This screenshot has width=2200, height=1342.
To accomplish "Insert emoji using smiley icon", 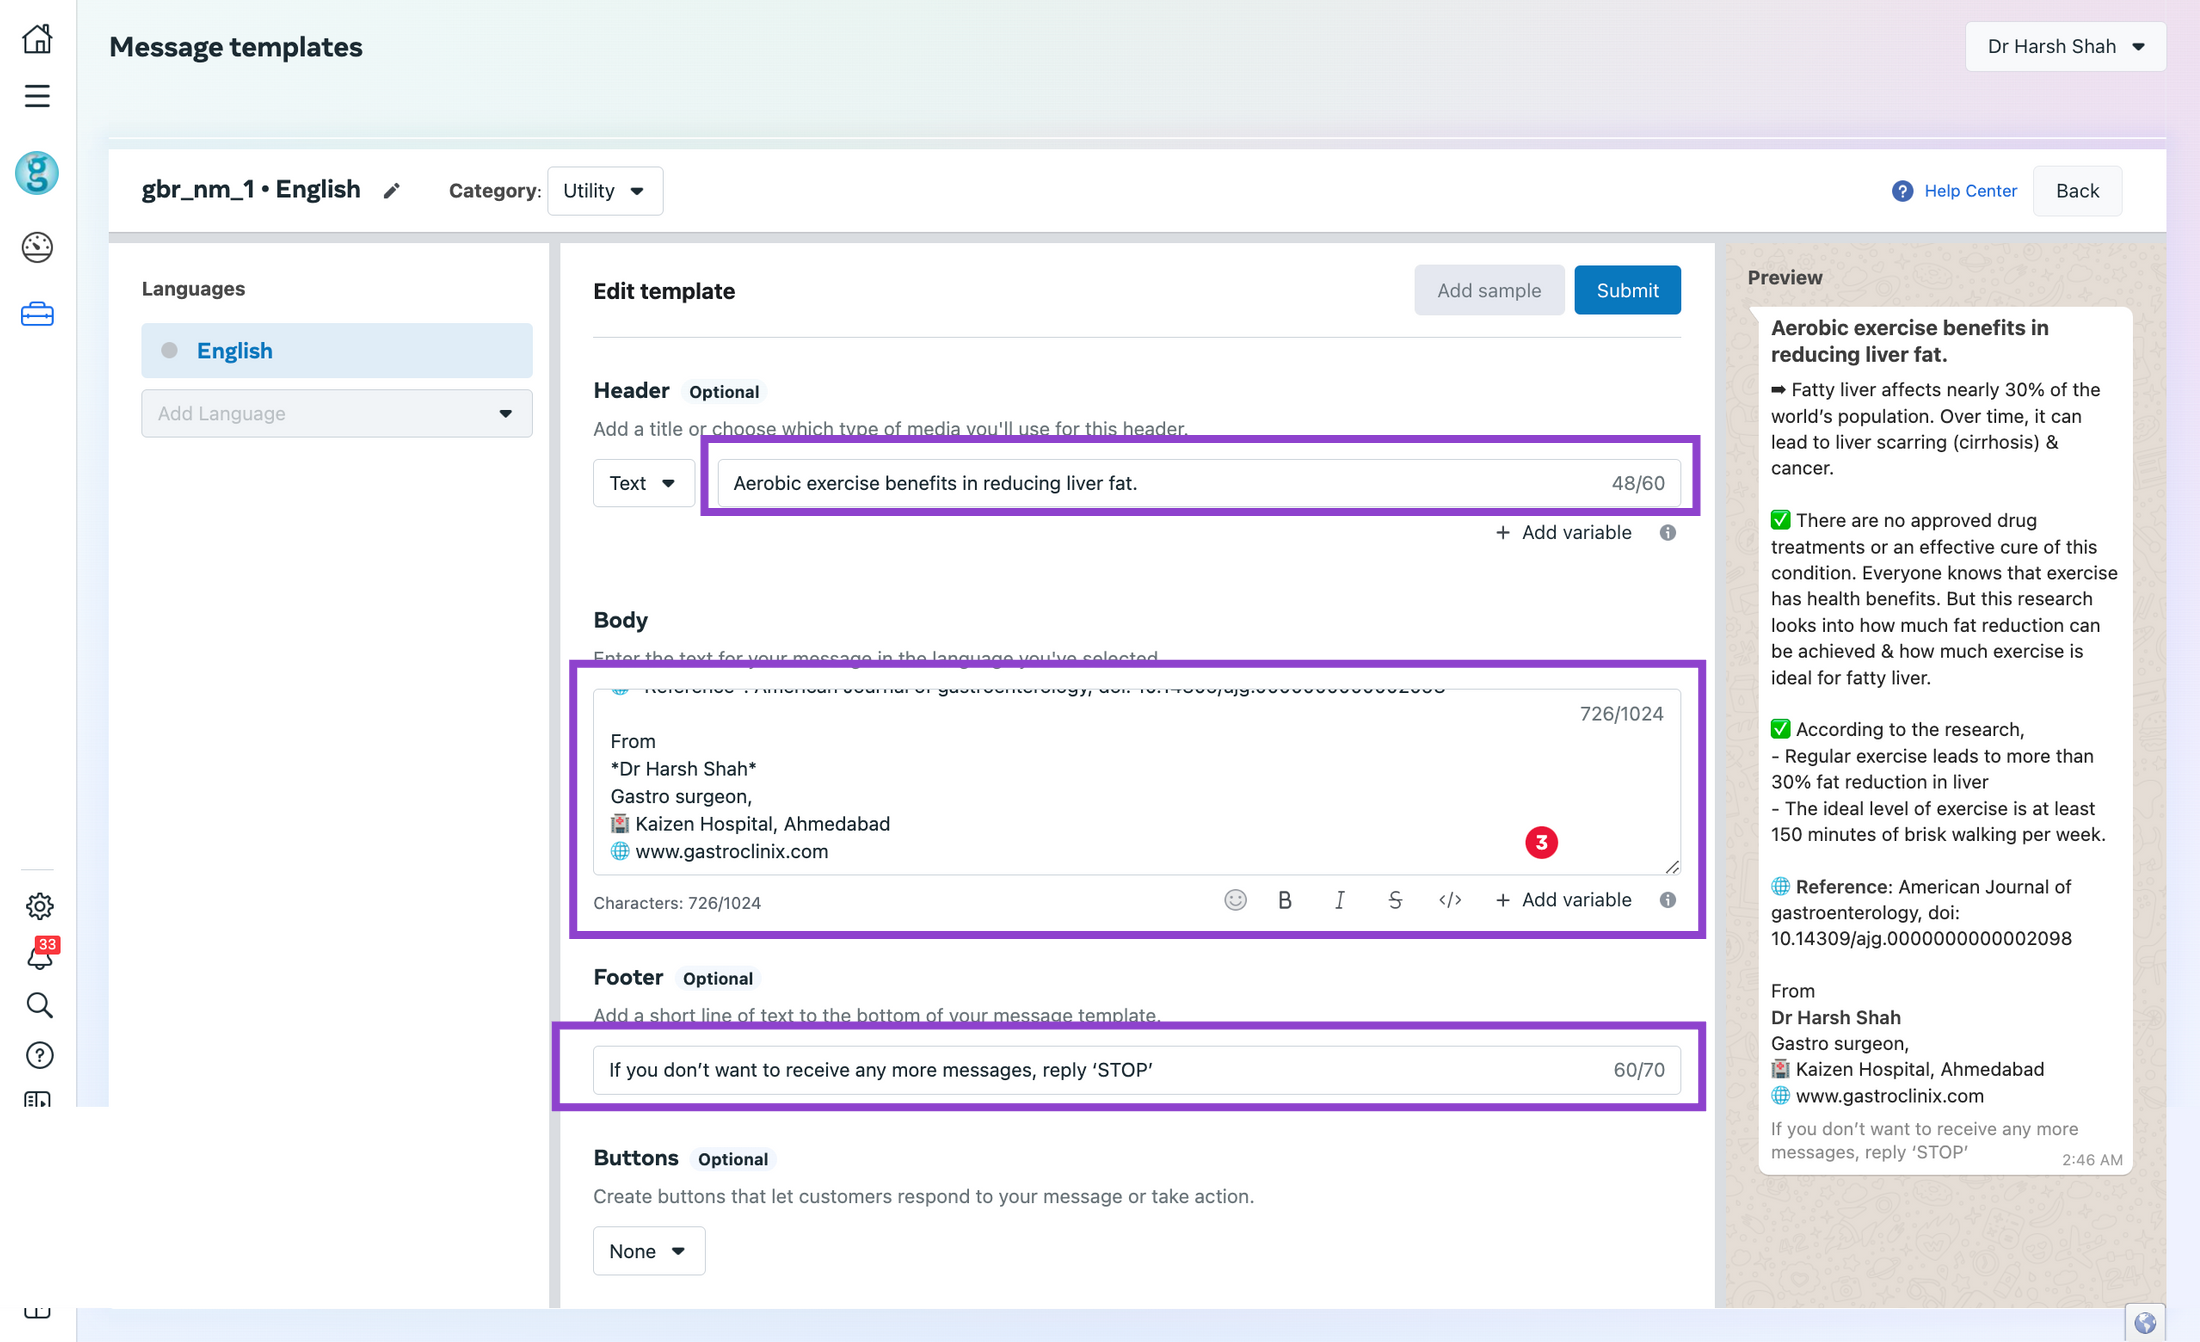I will [1235, 900].
